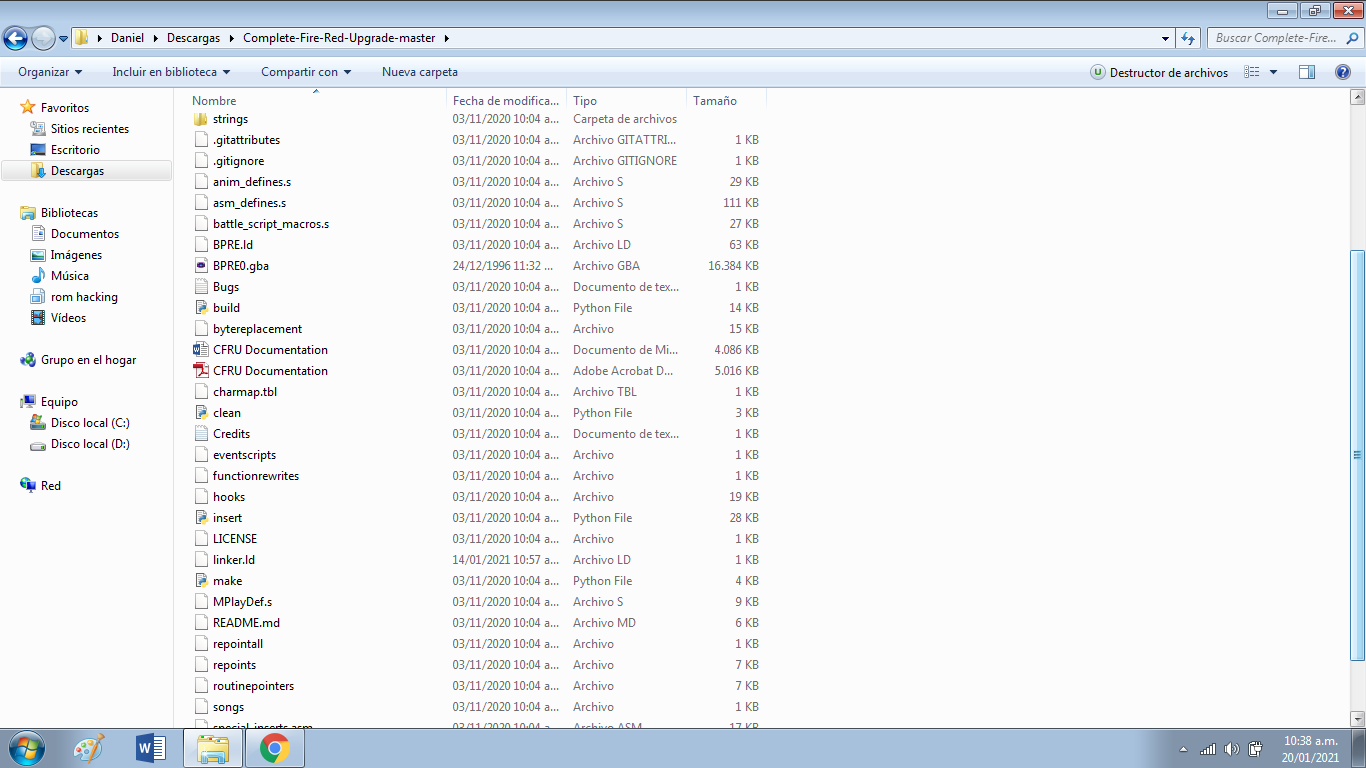Launch Microsoft Word from the taskbar
The height and width of the screenshot is (768, 1366).
tap(151, 748)
